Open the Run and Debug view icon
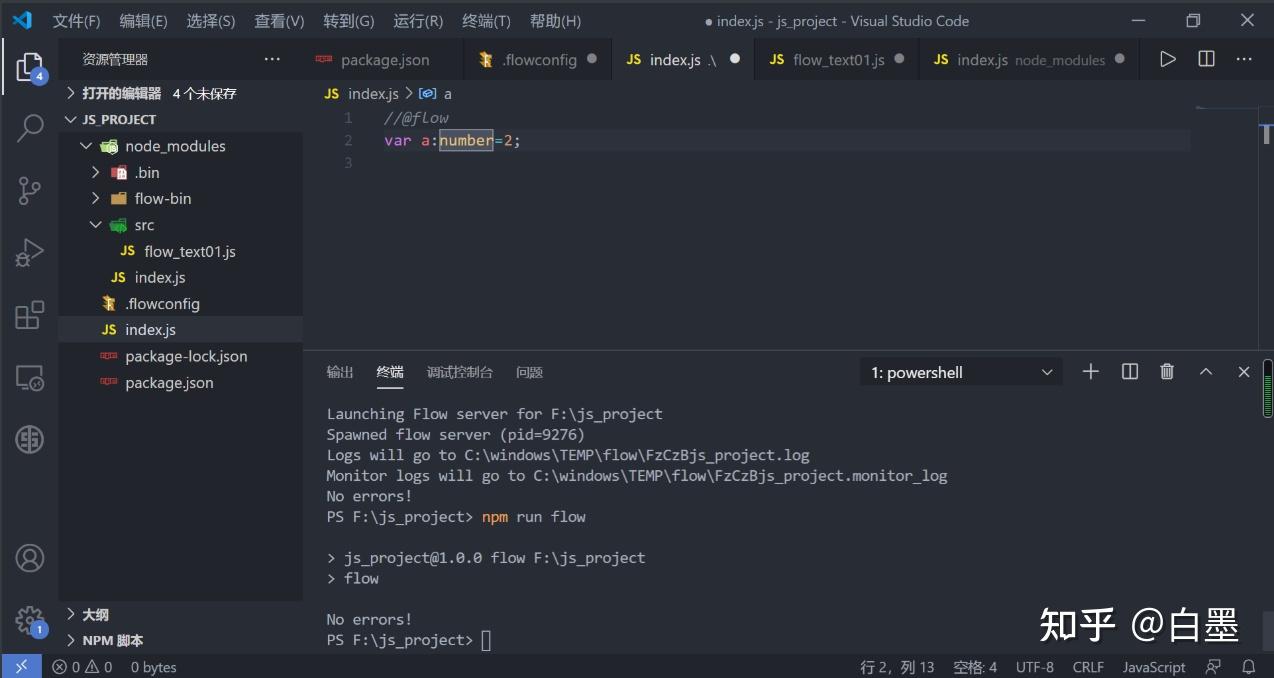This screenshot has width=1274, height=678. coord(30,252)
